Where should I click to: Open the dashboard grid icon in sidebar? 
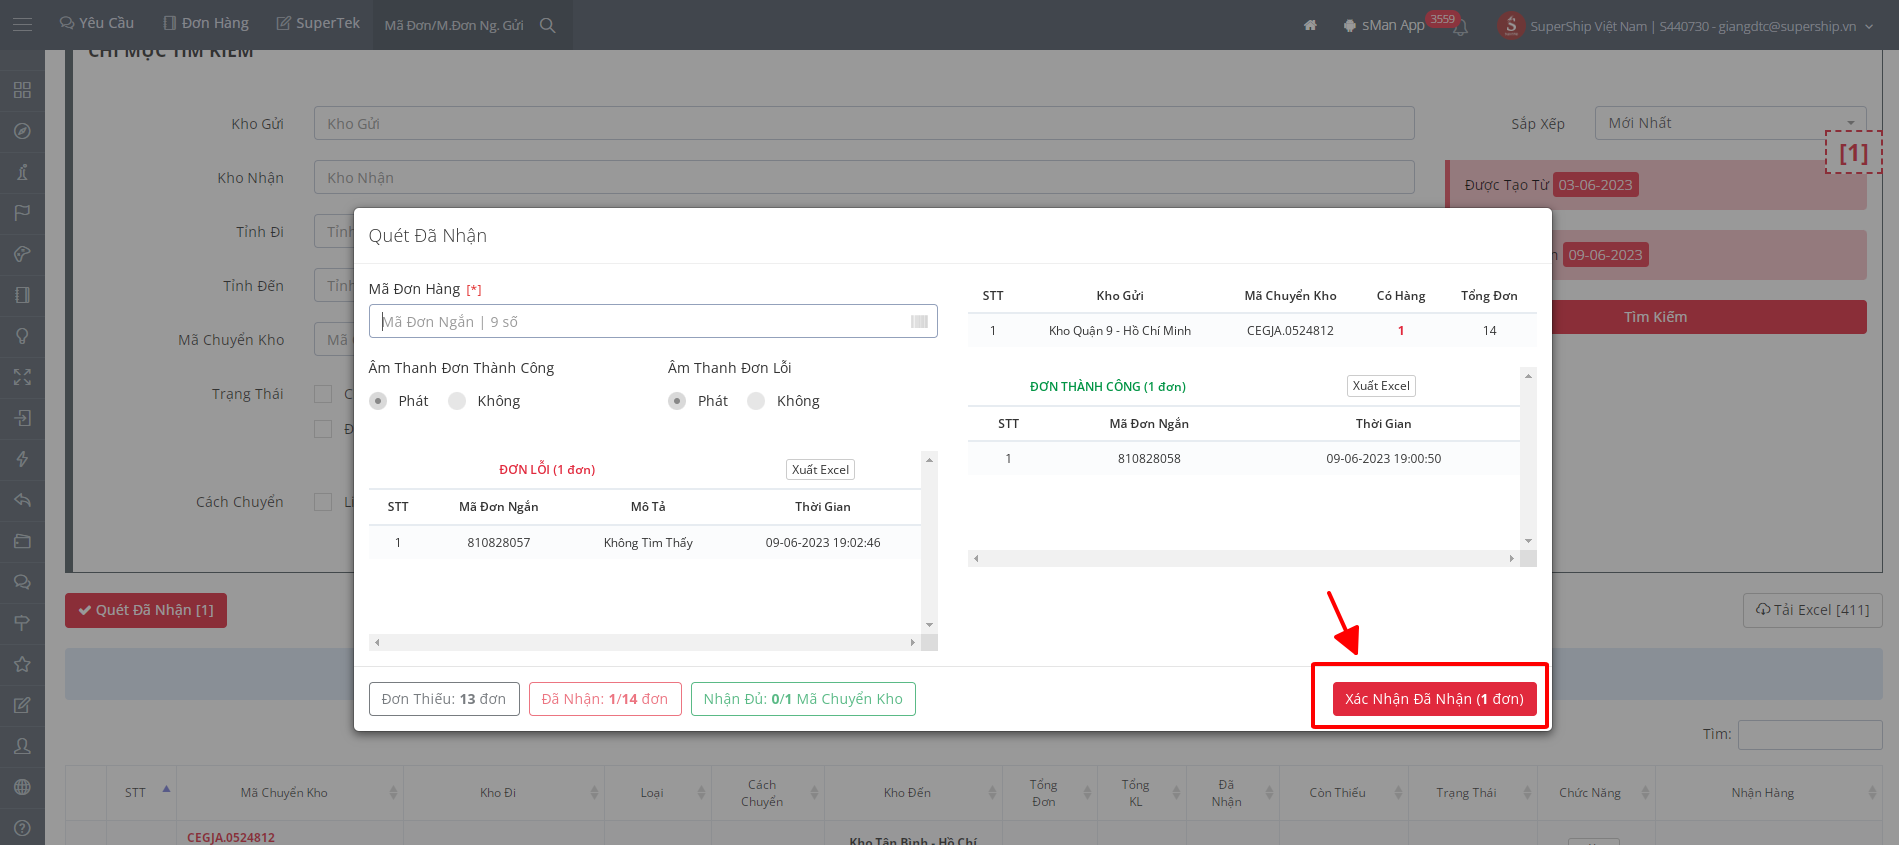22,90
